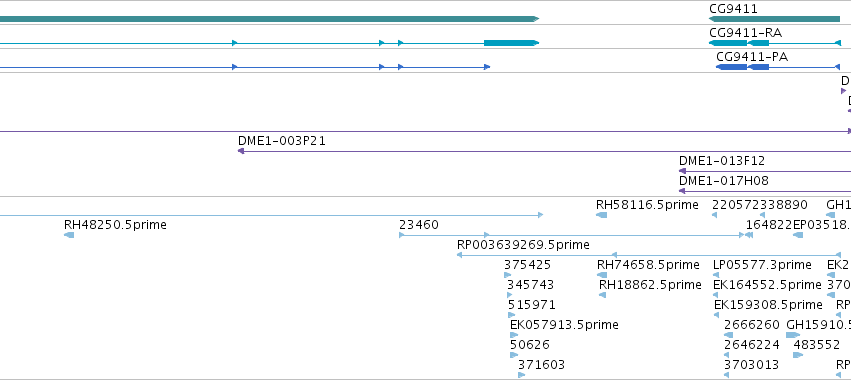Click the RP003639269.5prime feature label
851x380 pixels.
[523, 245]
